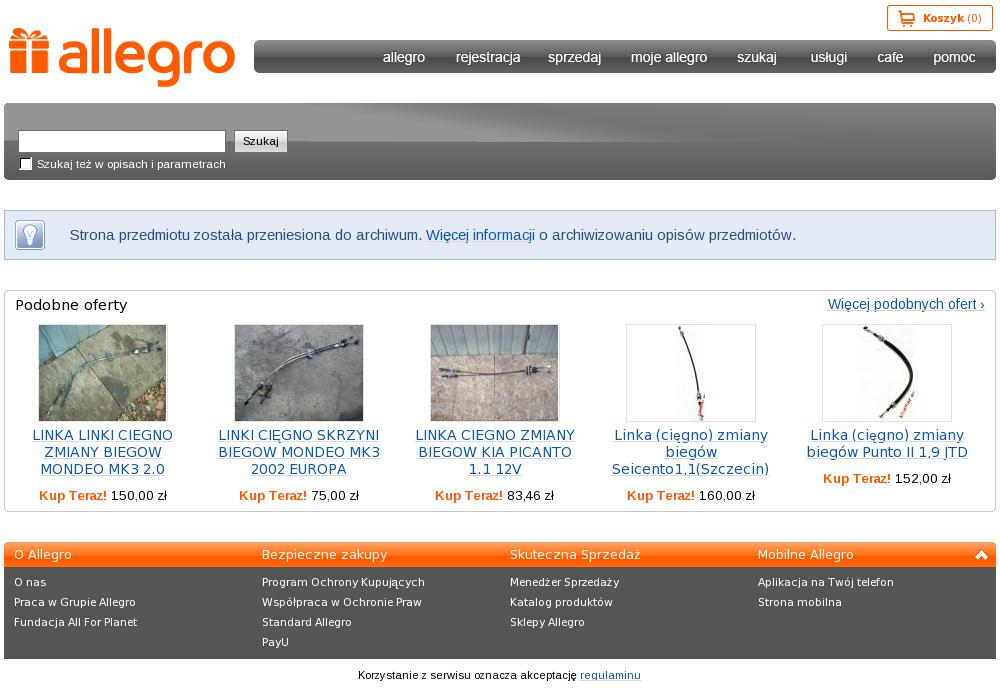This screenshot has height=695, width=1000.
Task: Open the 'O nas' footer link
Action: [x=30, y=582]
